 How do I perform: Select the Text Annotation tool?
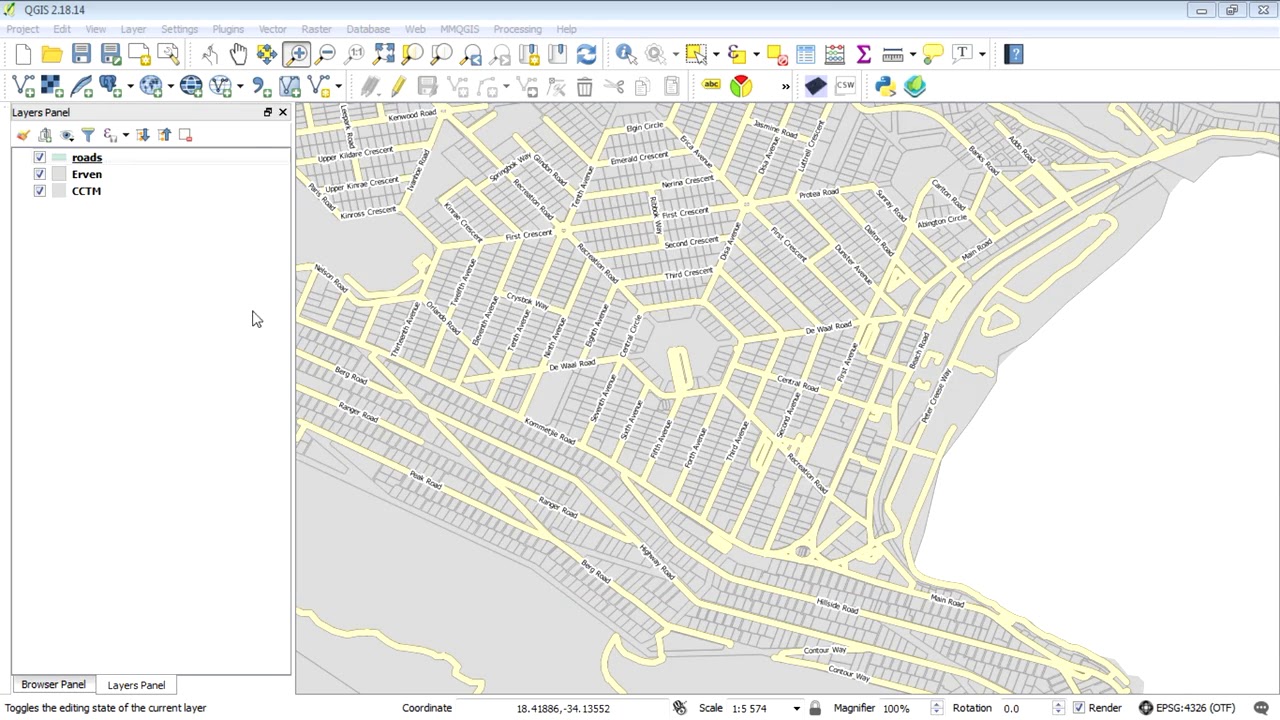[x=962, y=54]
